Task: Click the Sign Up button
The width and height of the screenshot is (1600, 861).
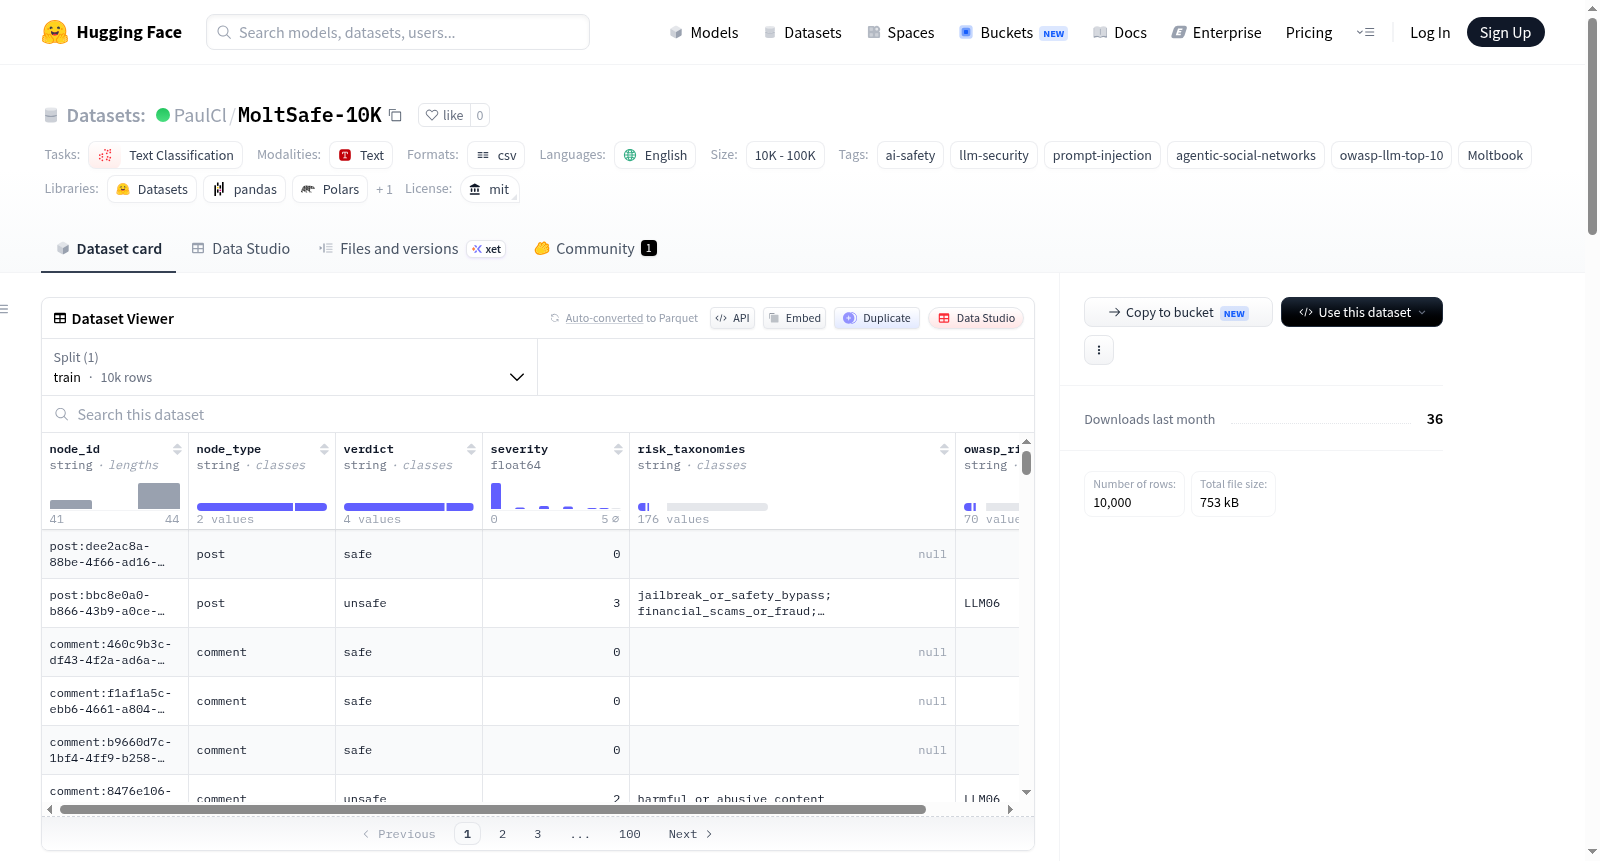Action: click(x=1506, y=33)
